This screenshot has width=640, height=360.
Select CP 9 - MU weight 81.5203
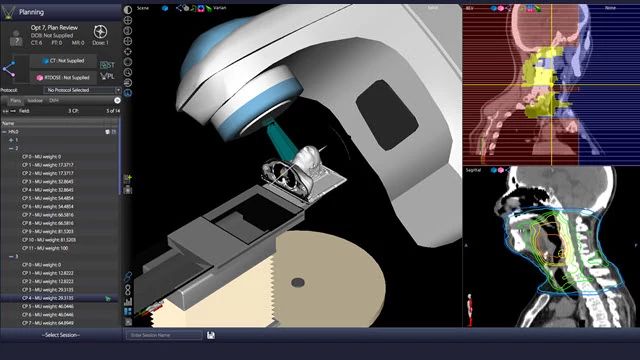[x=48, y=231]
